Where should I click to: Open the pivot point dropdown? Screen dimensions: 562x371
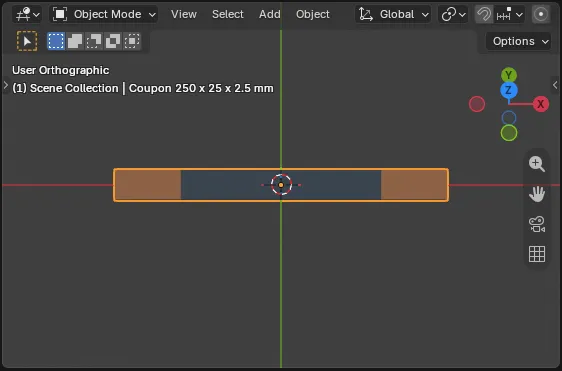coord(453,14)
